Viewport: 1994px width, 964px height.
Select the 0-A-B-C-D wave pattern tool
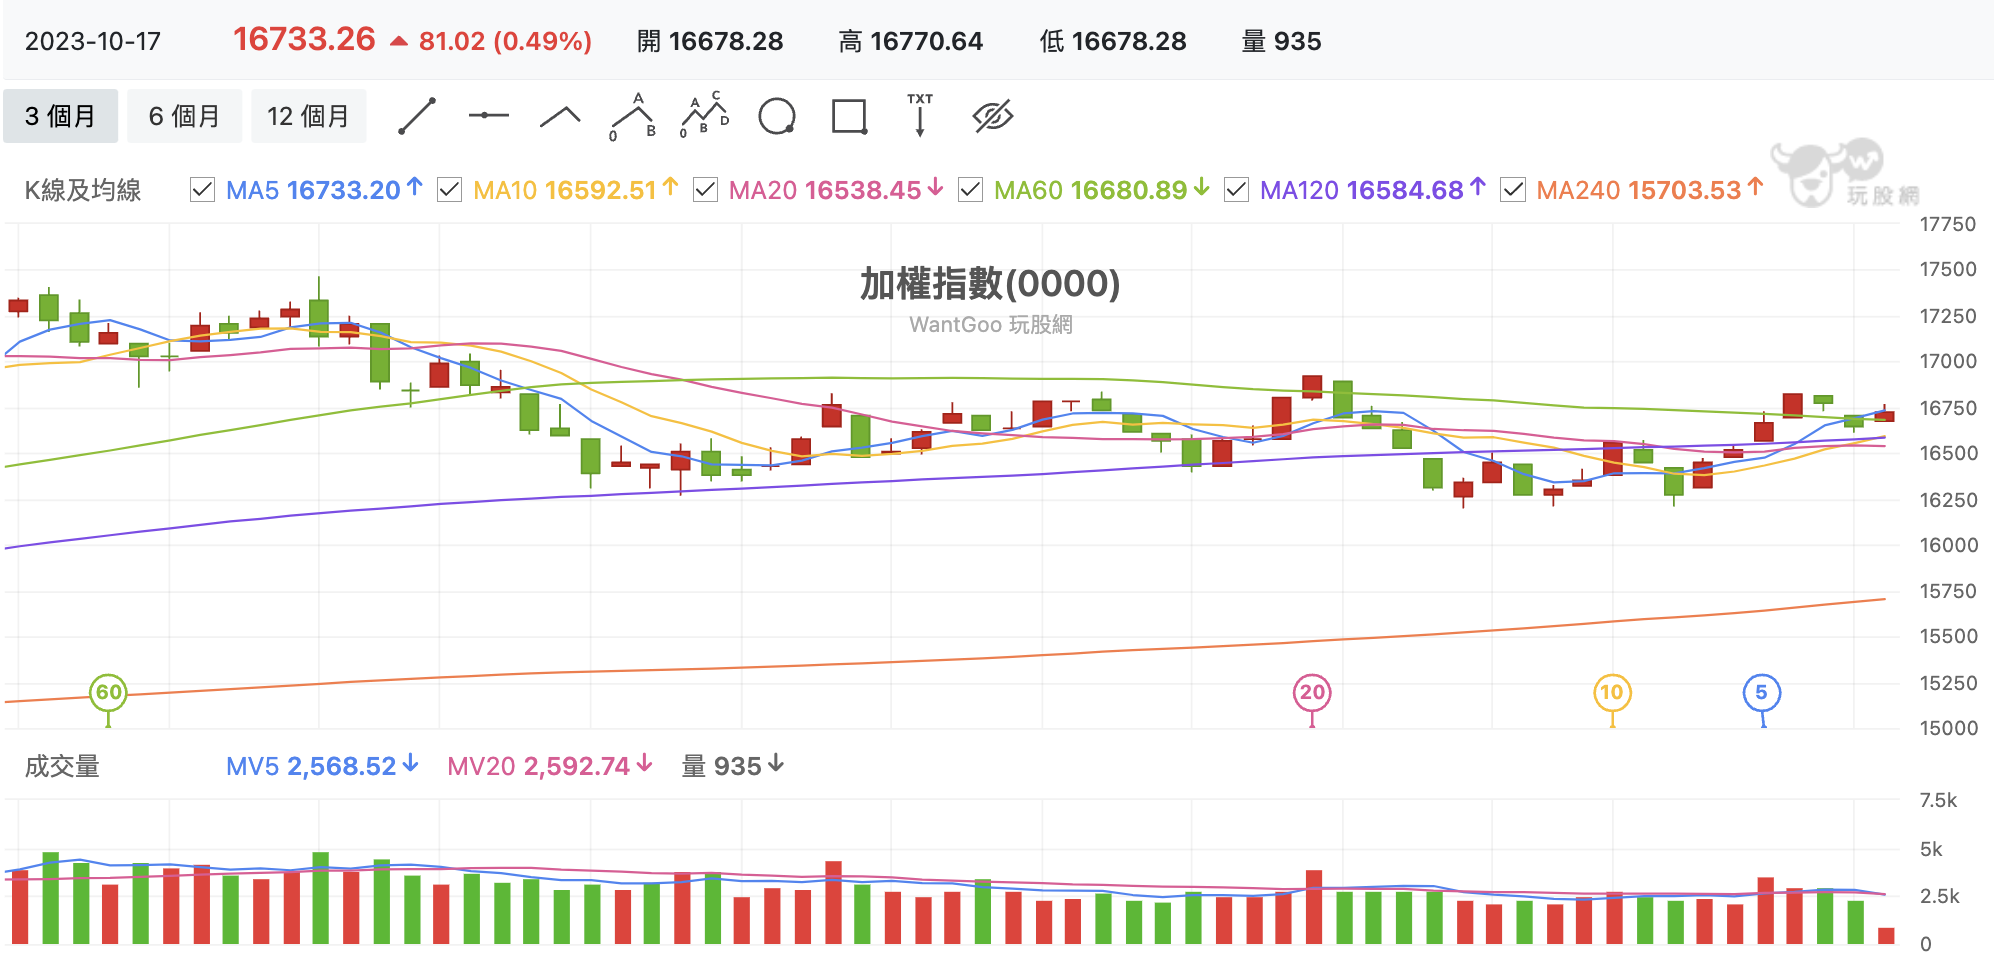(x=704, y=116)
